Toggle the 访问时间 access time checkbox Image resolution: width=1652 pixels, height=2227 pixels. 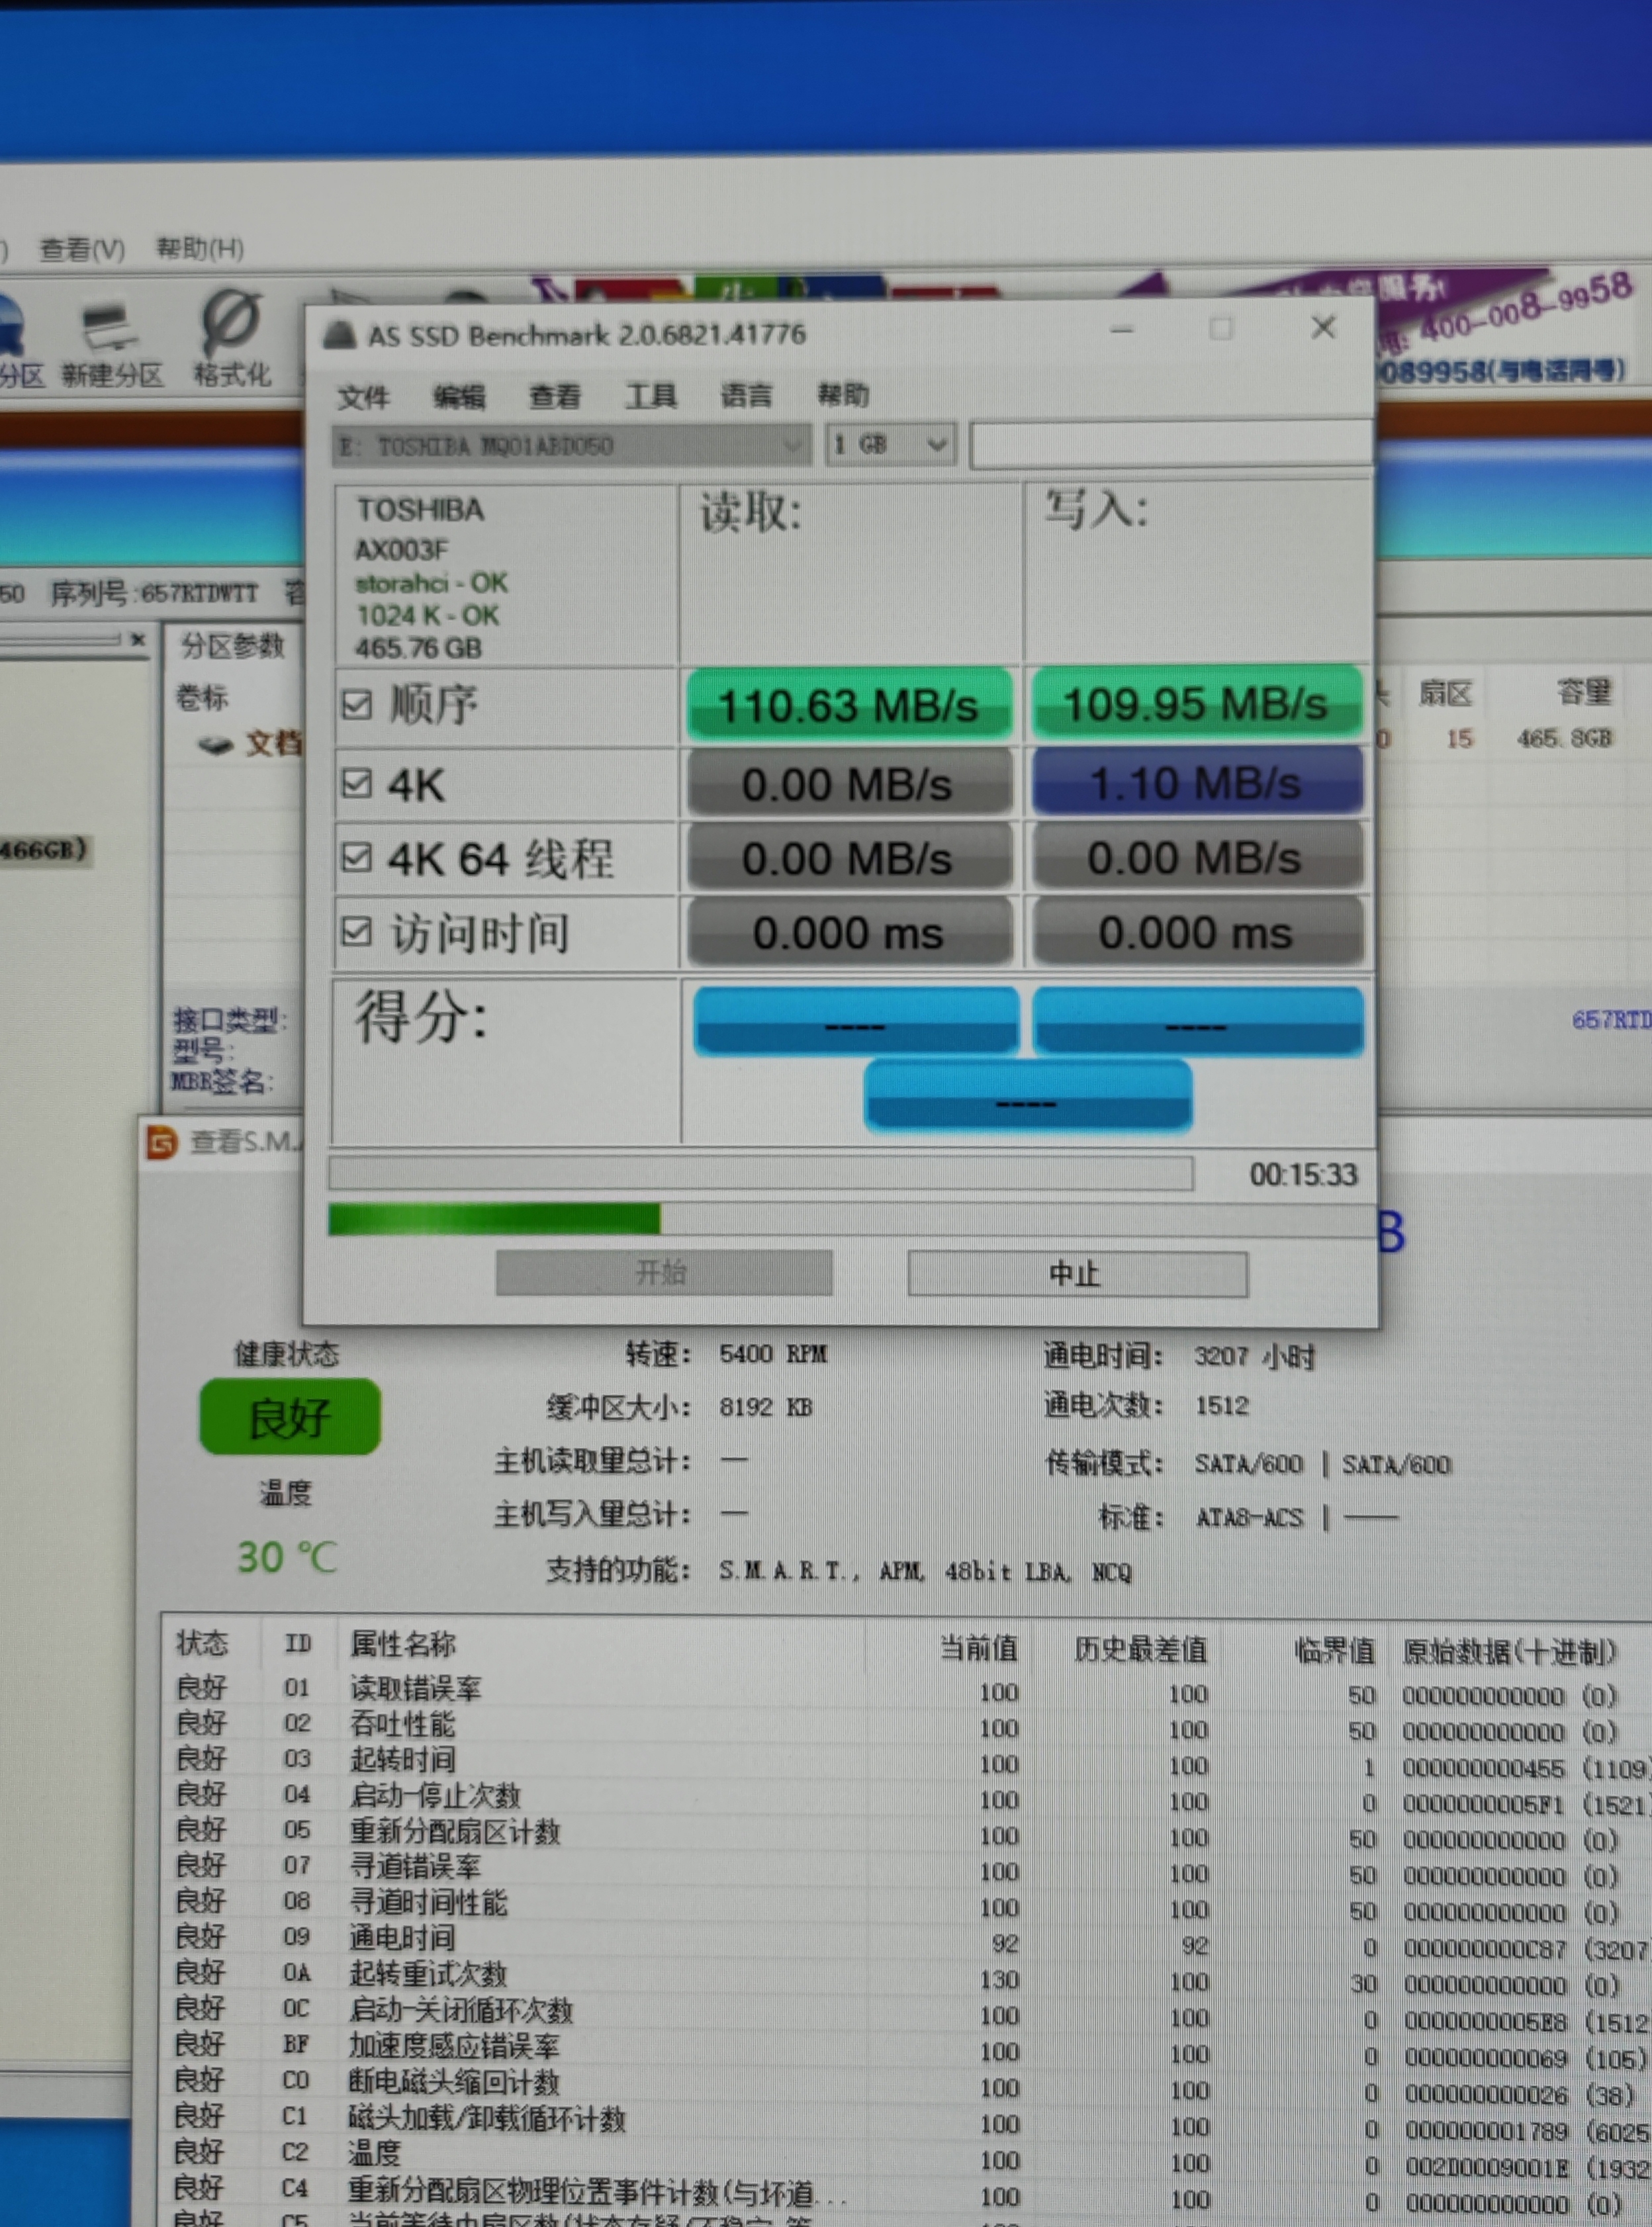point(357,932)
